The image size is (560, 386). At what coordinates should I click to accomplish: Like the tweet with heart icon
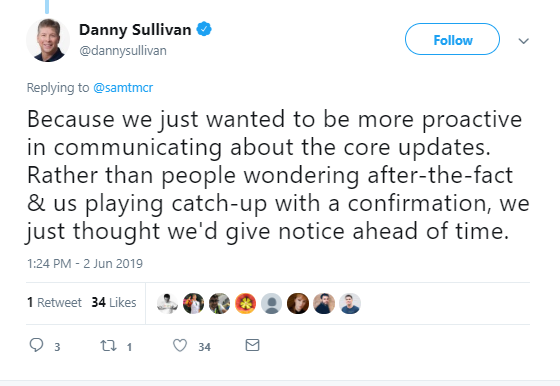180,346
